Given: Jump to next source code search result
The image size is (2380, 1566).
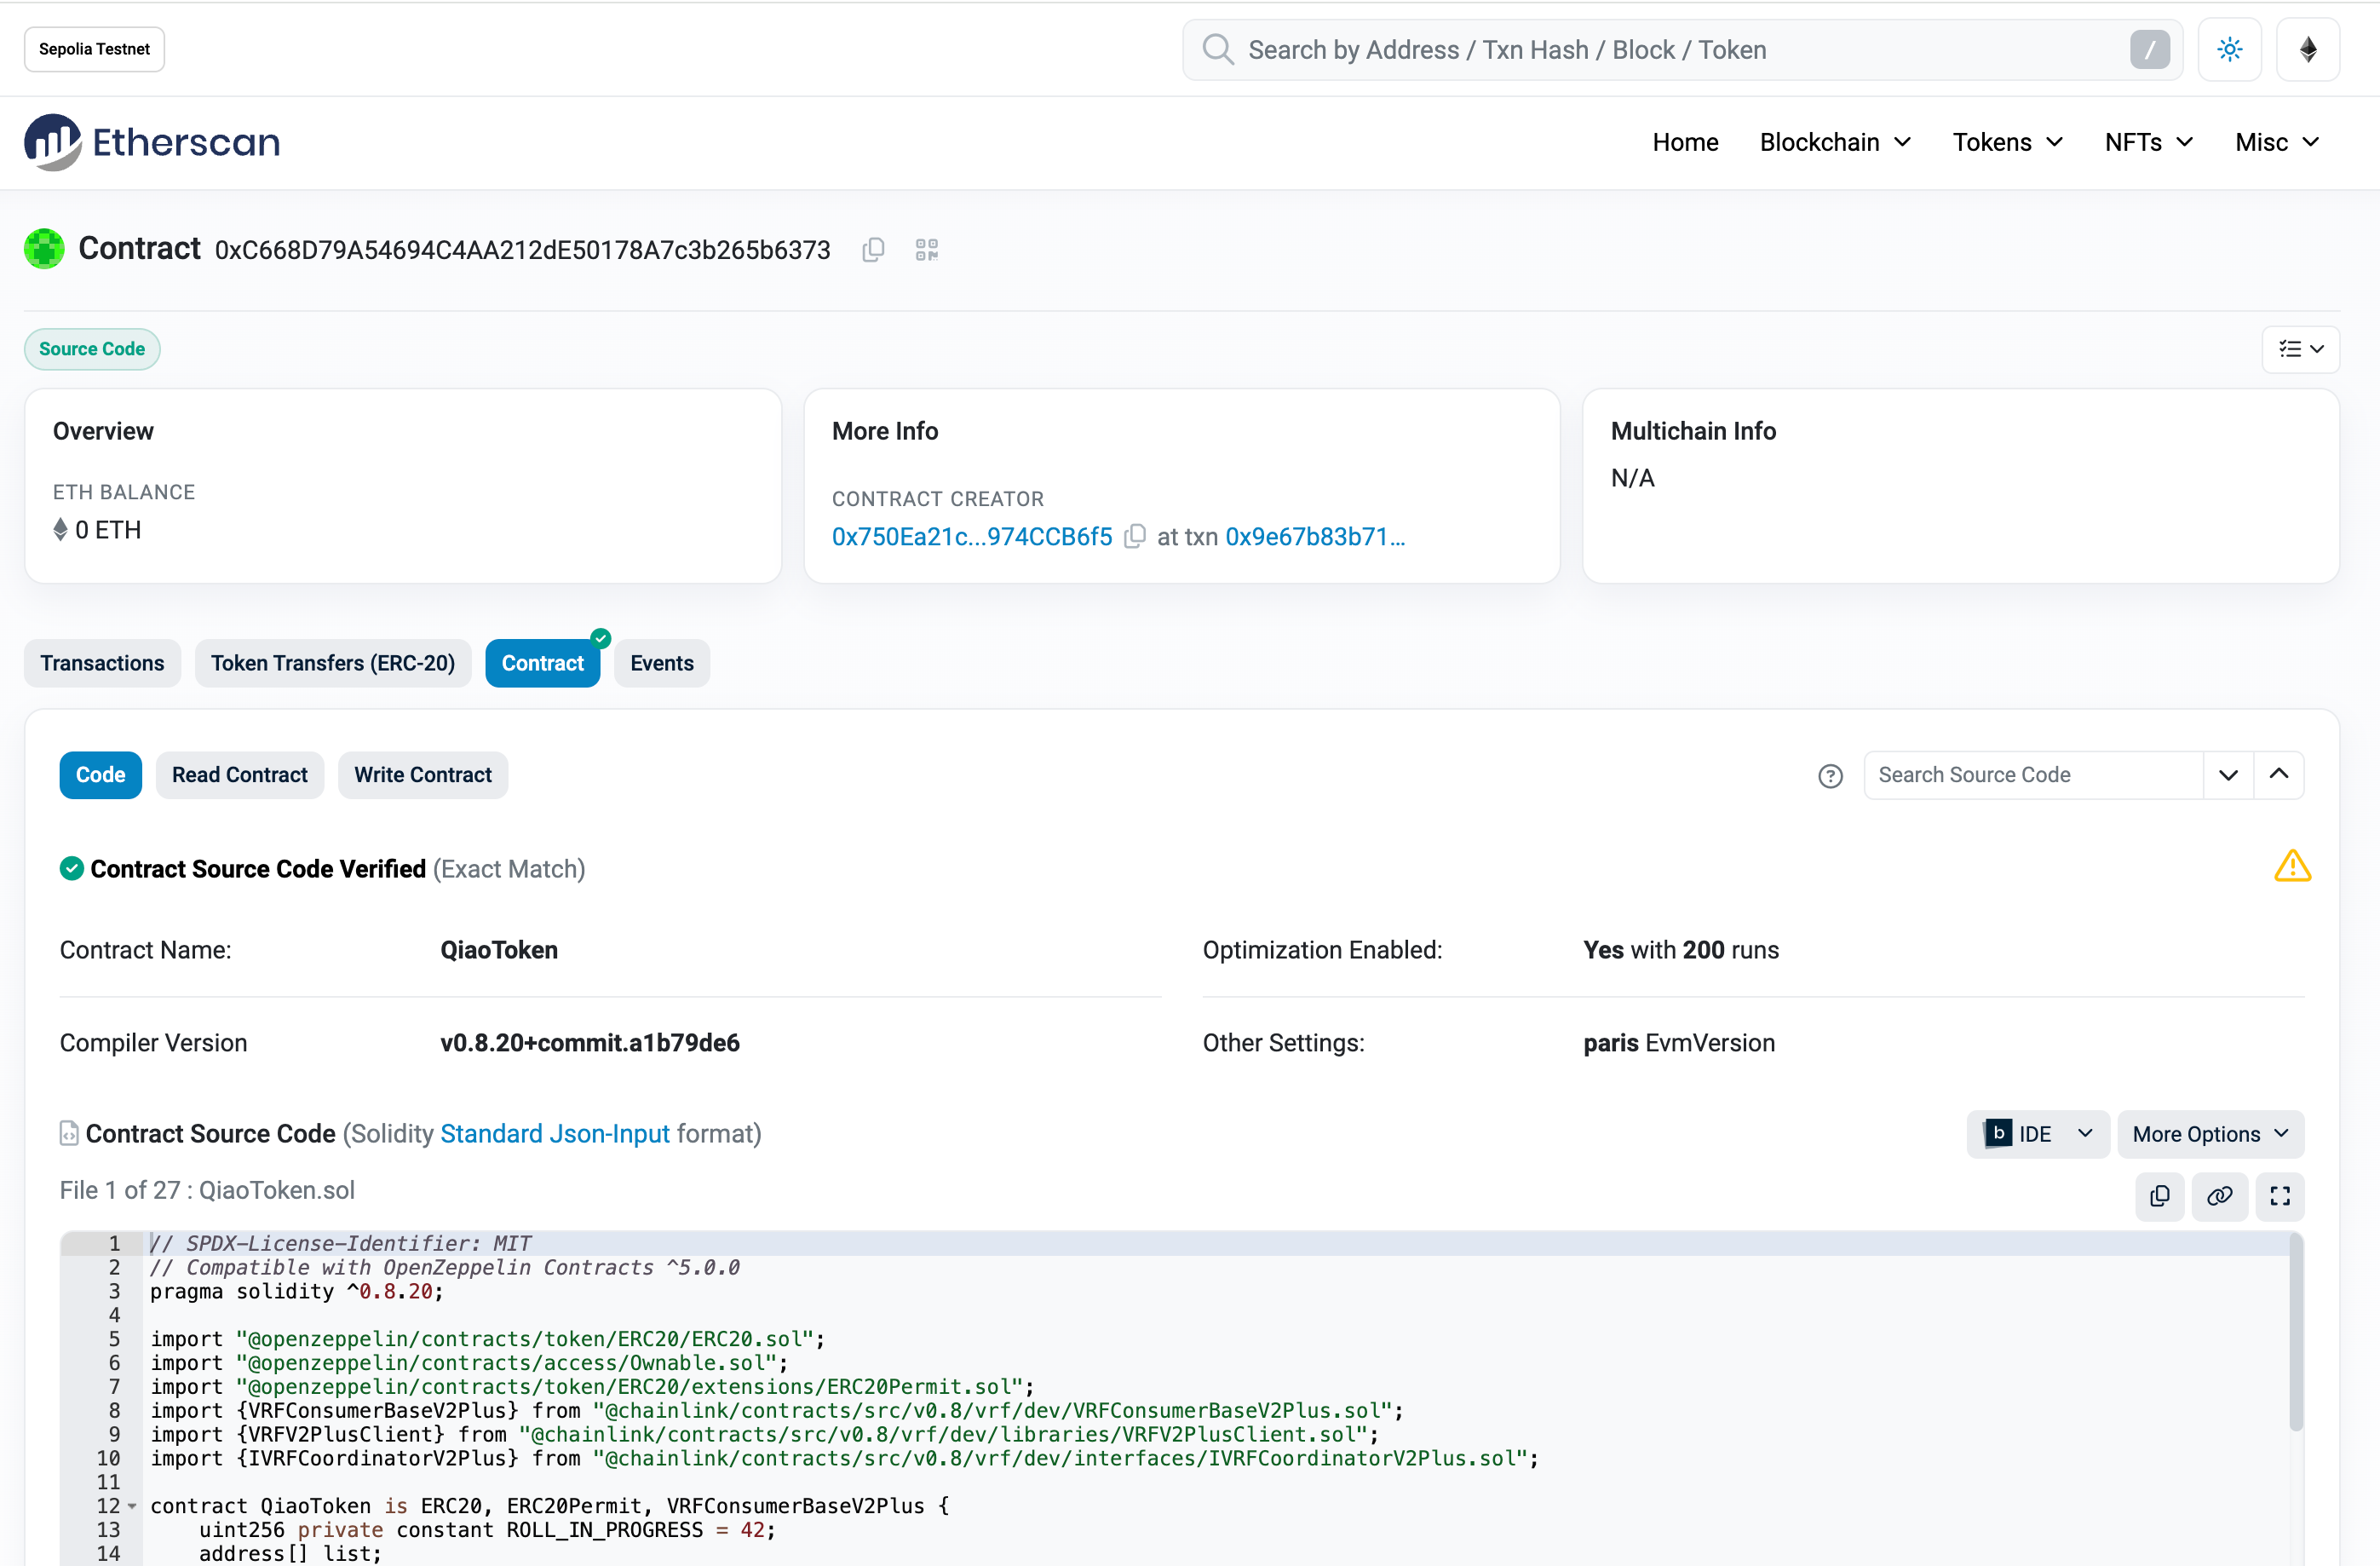Looking at the screenshot, I should (2228, 775).
